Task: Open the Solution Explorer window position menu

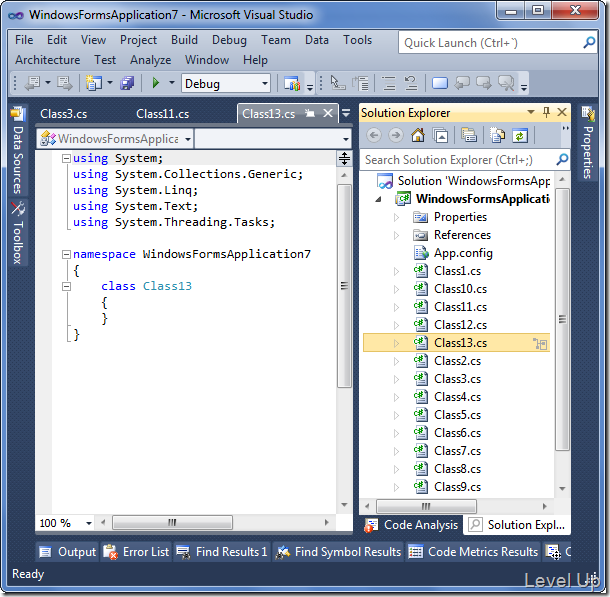Action: 531,112
